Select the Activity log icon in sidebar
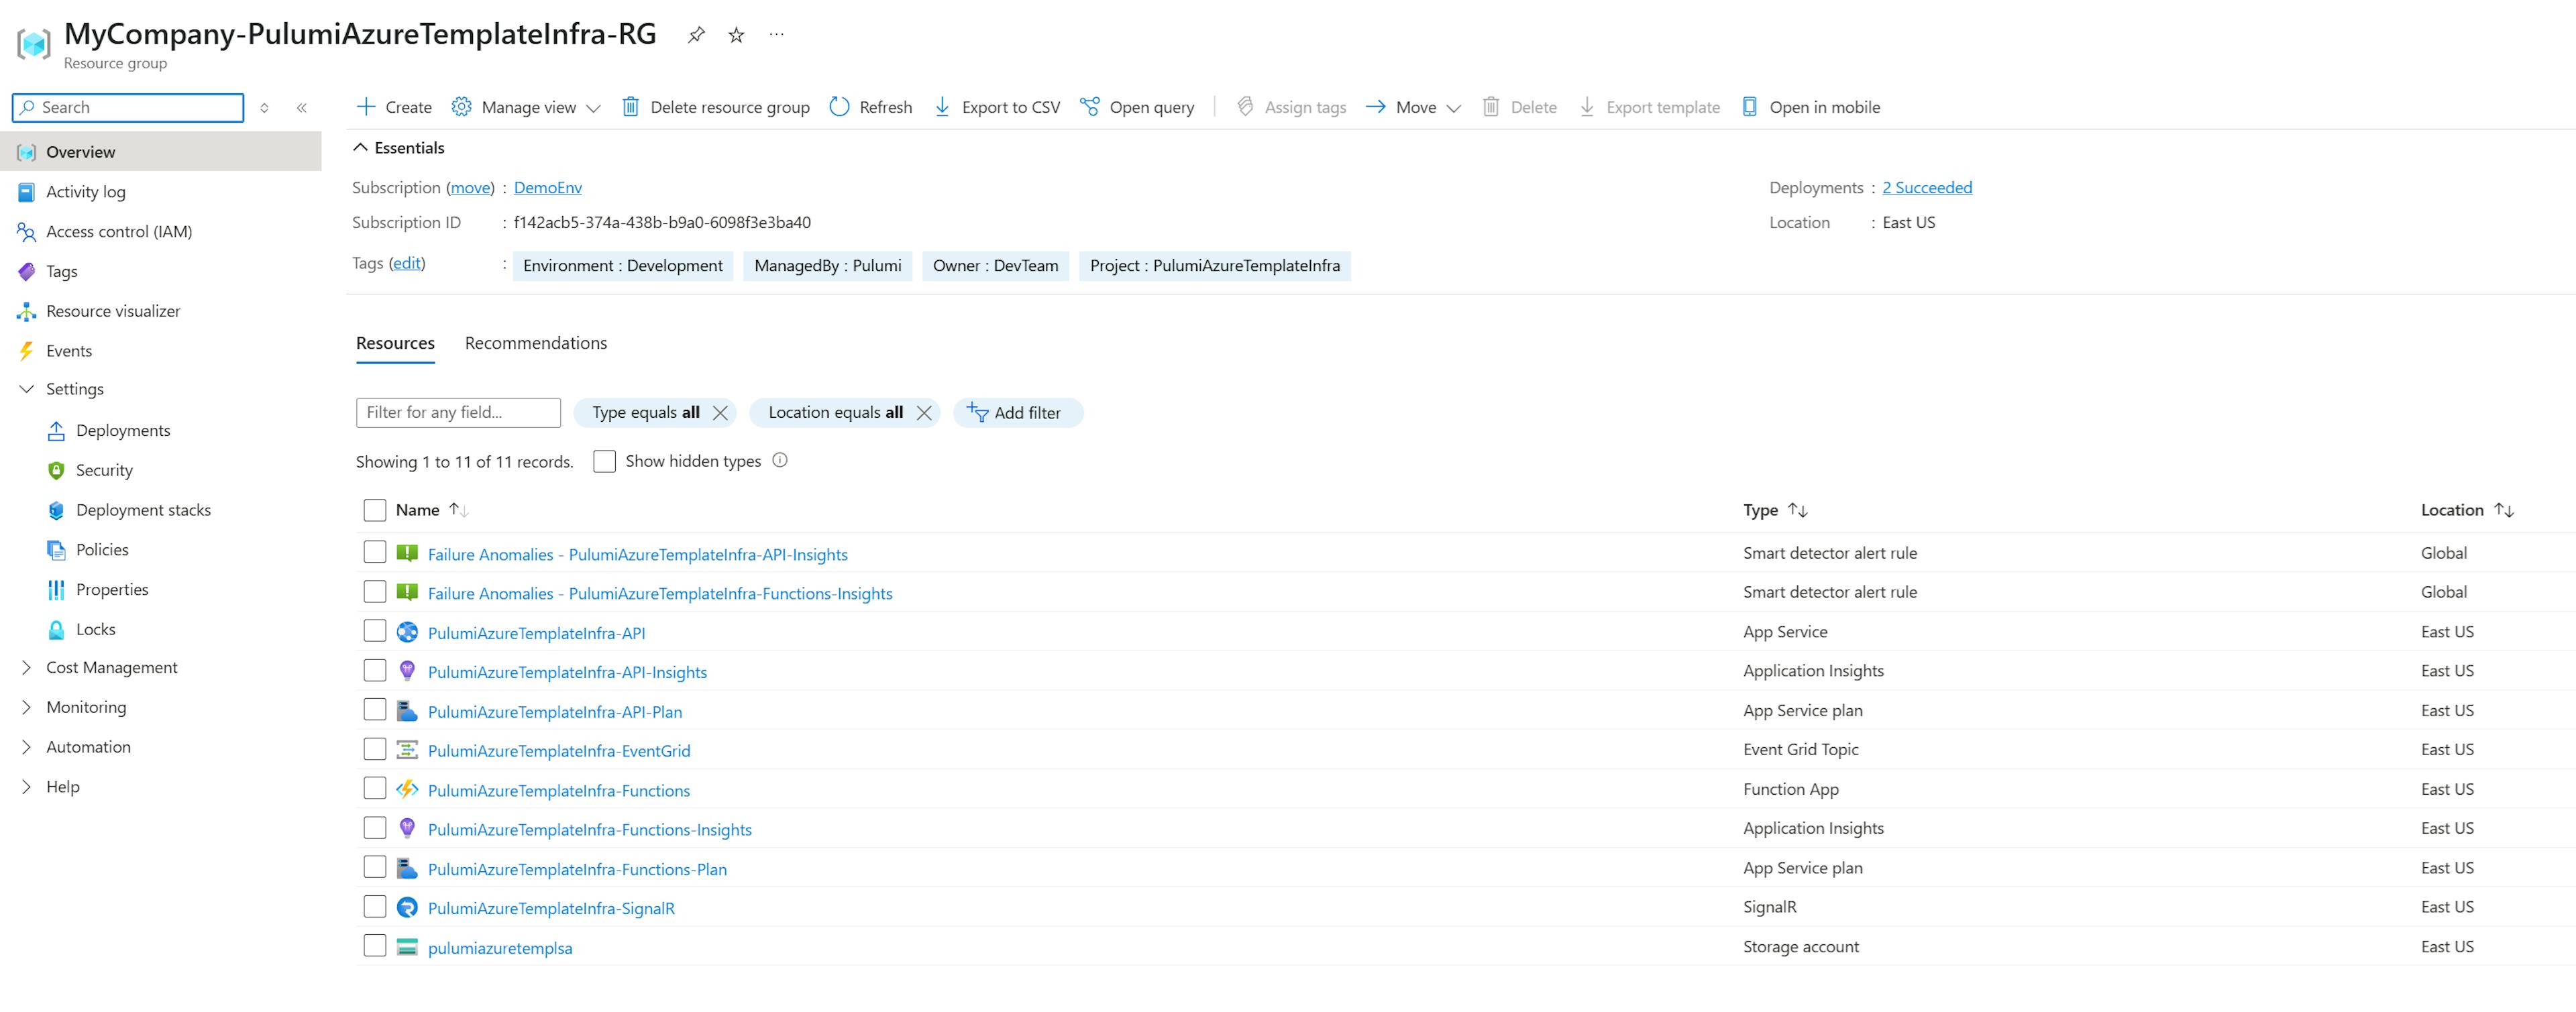 pyautogui.click(x=27, y=191)
